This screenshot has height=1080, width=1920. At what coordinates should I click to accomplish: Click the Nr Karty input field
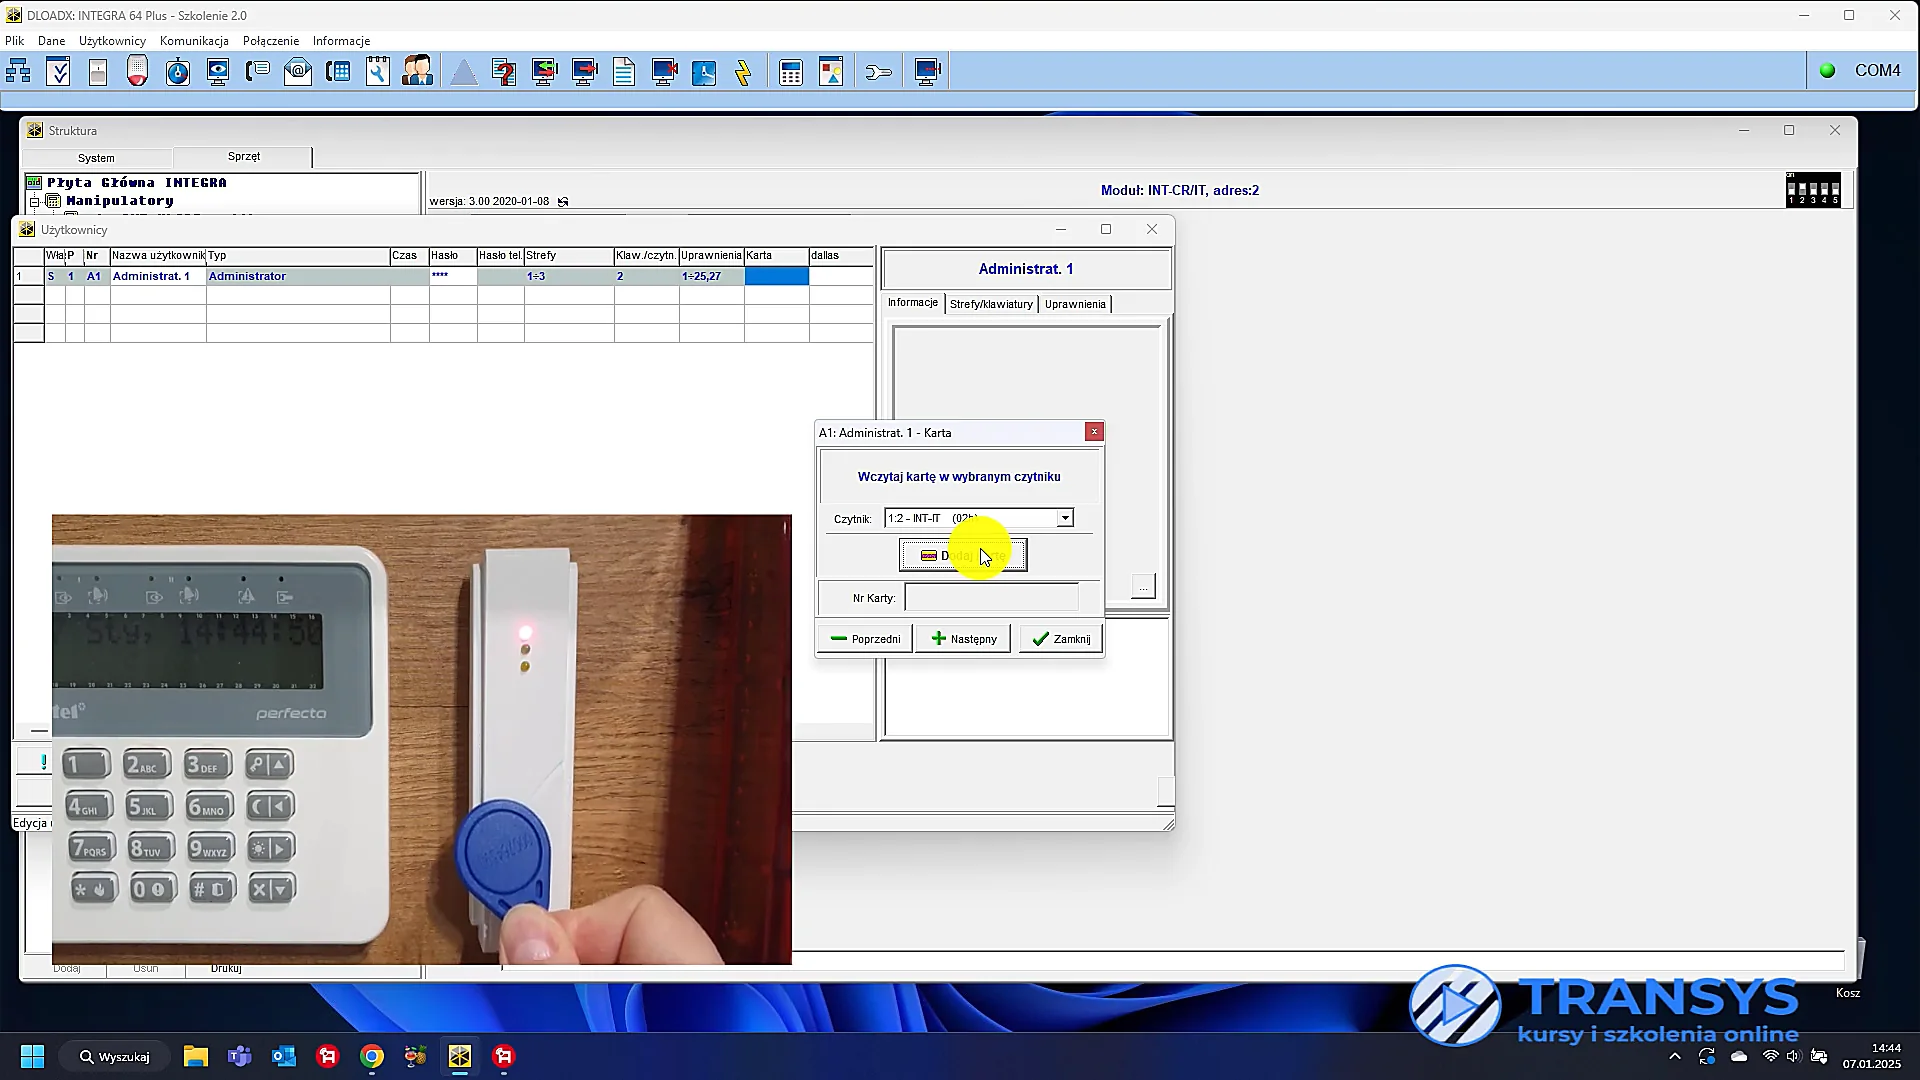[x=991, y=598]
